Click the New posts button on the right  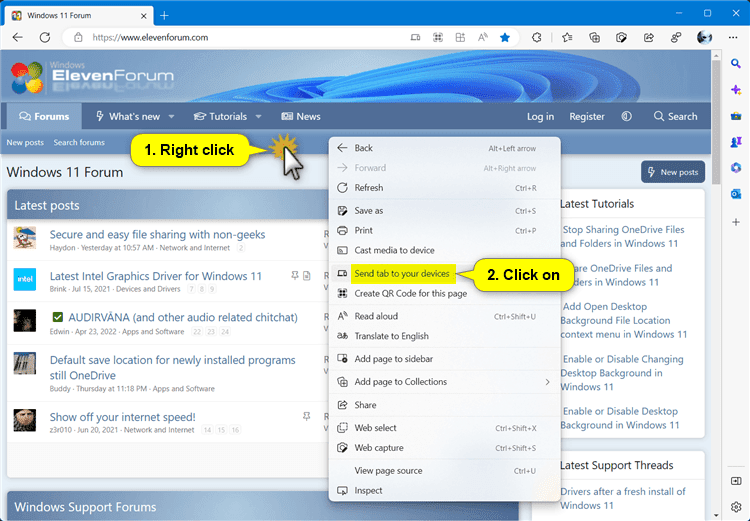[673, 172]
